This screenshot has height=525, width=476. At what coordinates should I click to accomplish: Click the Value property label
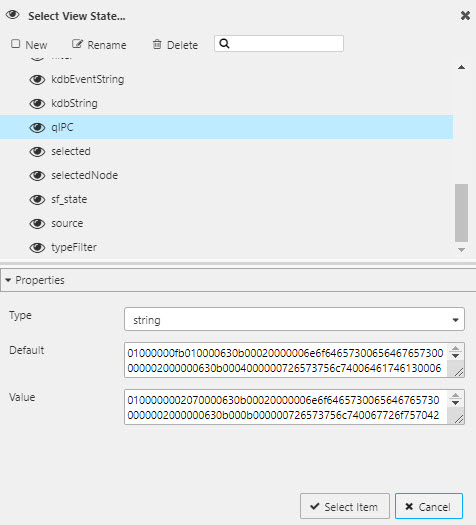coord(22,397)
